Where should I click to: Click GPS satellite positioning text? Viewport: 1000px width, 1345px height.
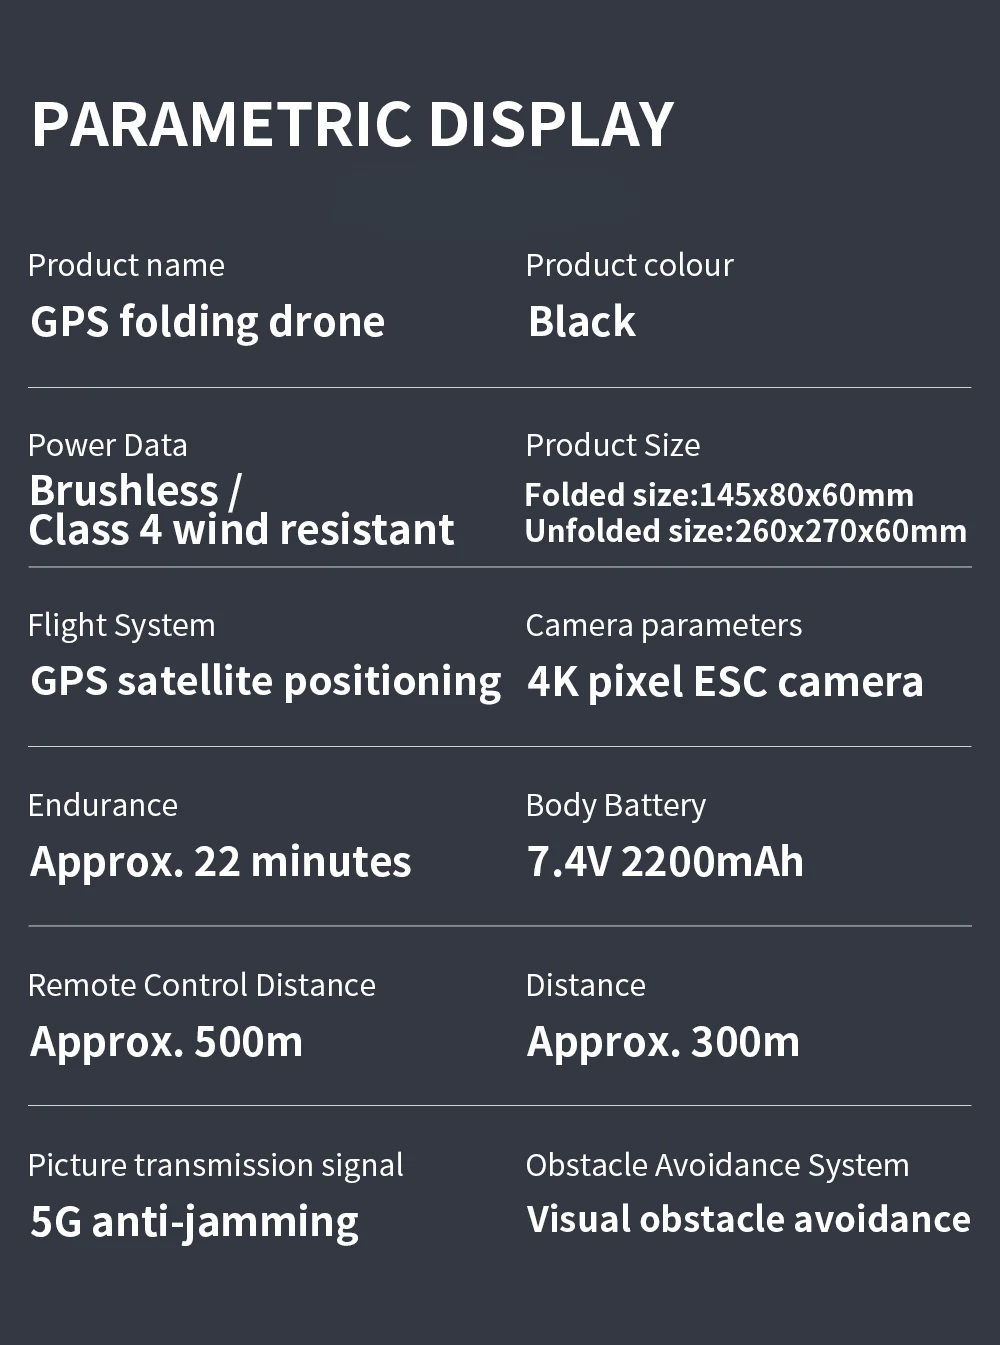coord(265,683)
